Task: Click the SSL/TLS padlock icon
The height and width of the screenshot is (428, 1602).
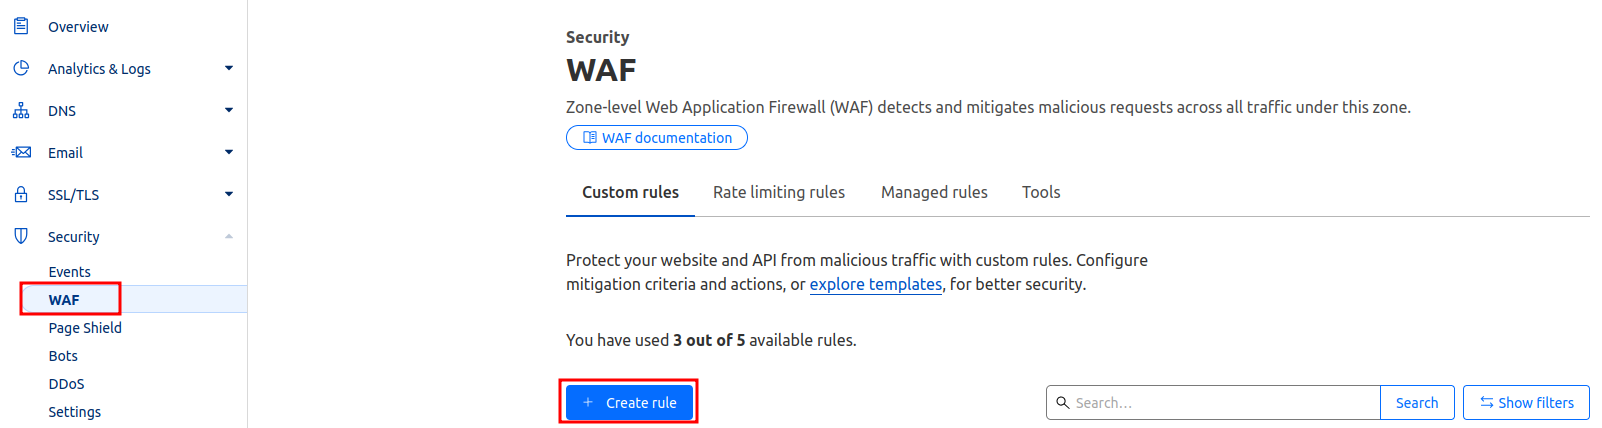Action: click(21, 194)
